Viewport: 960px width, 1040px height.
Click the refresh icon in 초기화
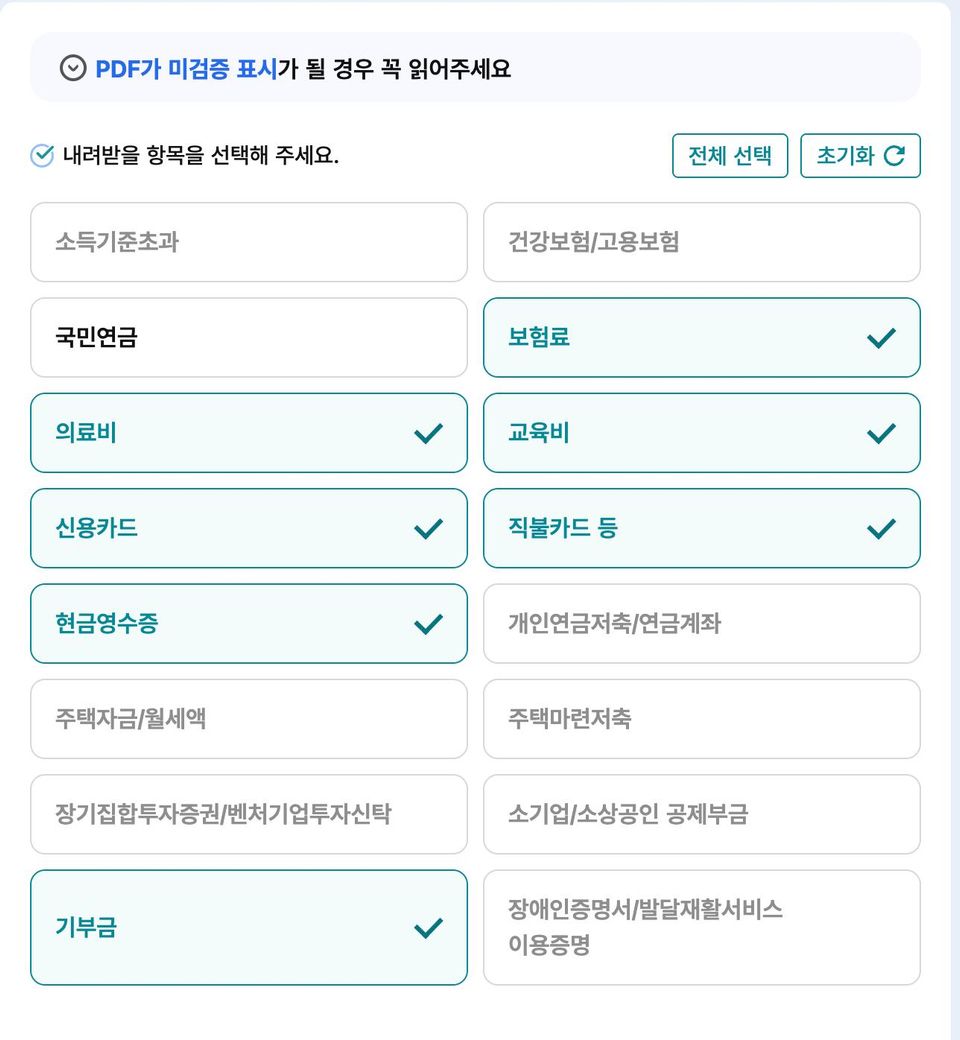coord(895,155)
